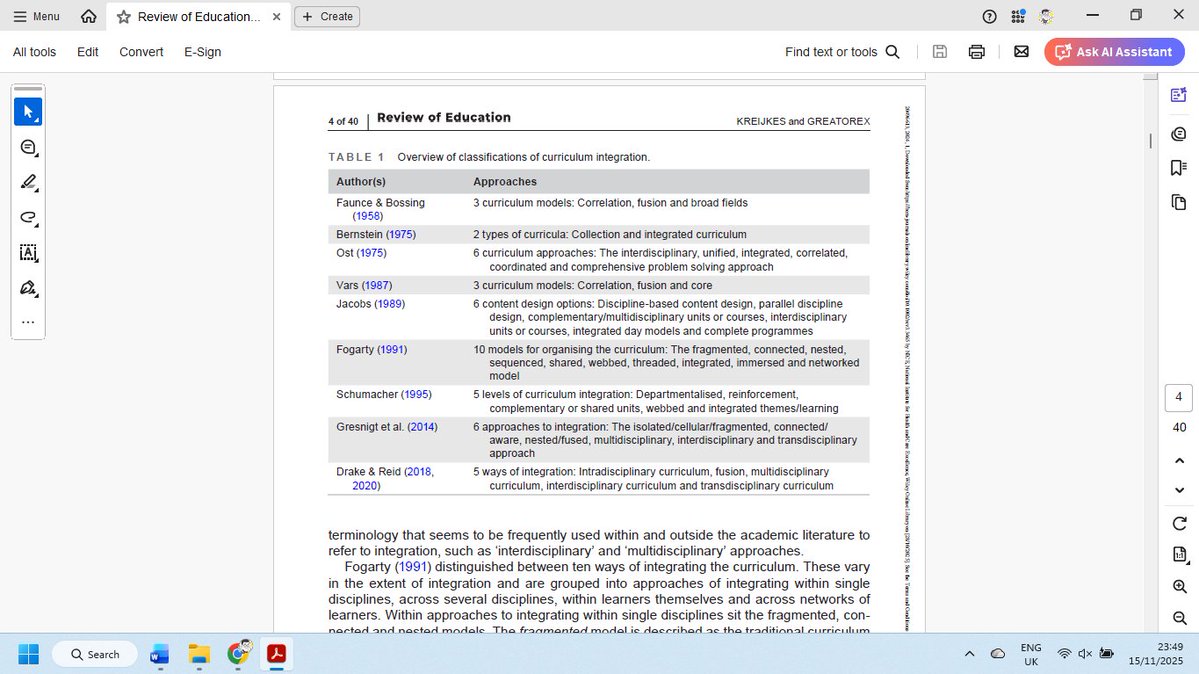Expand the Draw tool options dropdown

[x=36, y=227]
